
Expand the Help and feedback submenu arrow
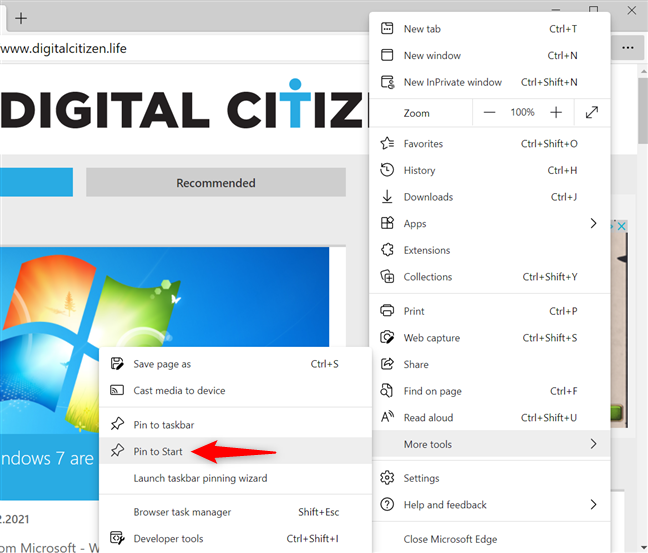point(593,504)
